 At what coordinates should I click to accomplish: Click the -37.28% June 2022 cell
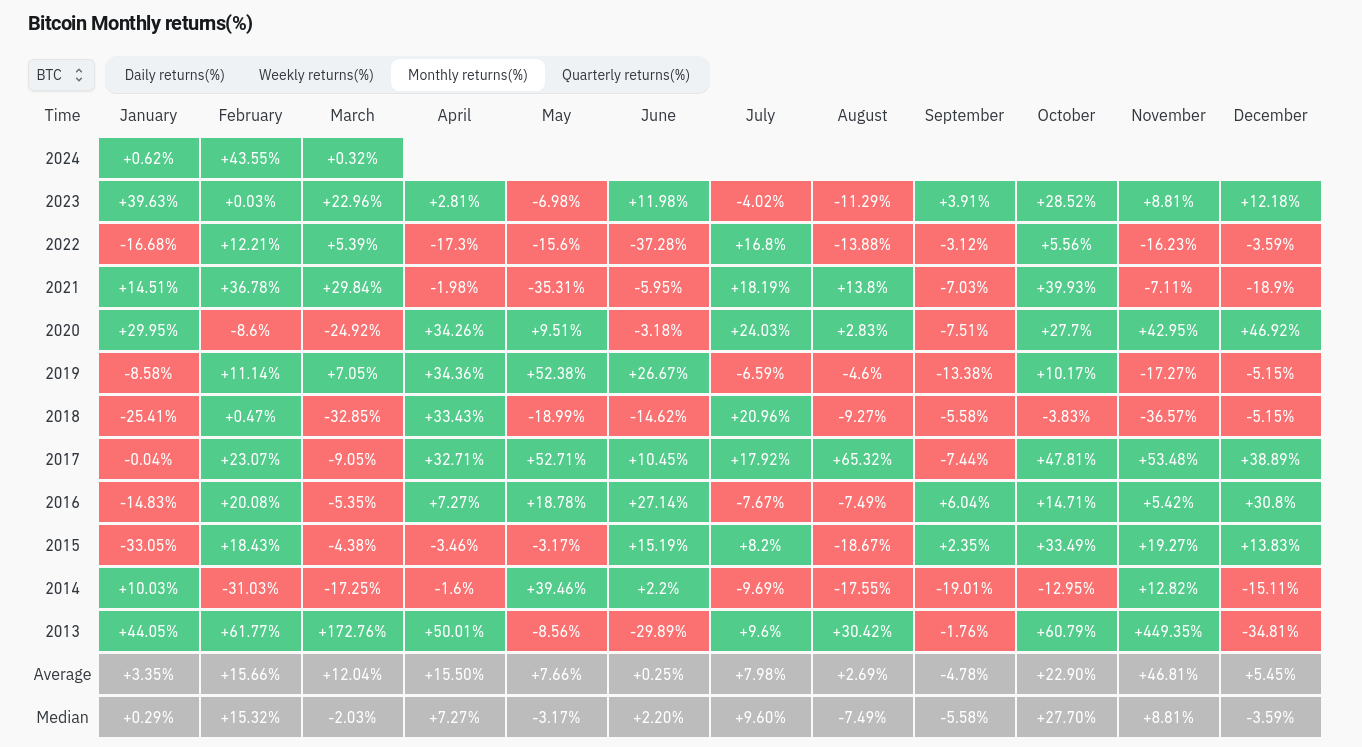(658, 244)
